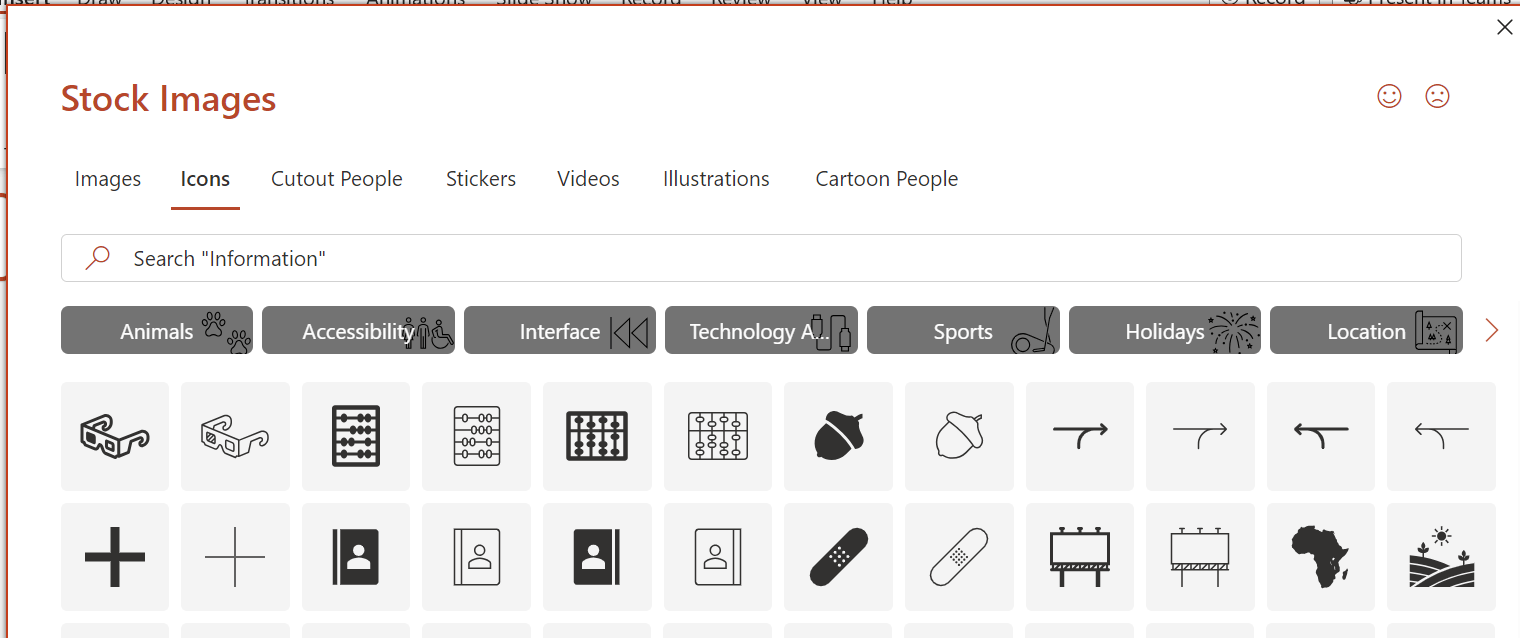Go to the Cartoon People tab
Image resolution: width=1520 pixels, height=638 pixels.
click(887, 179)
